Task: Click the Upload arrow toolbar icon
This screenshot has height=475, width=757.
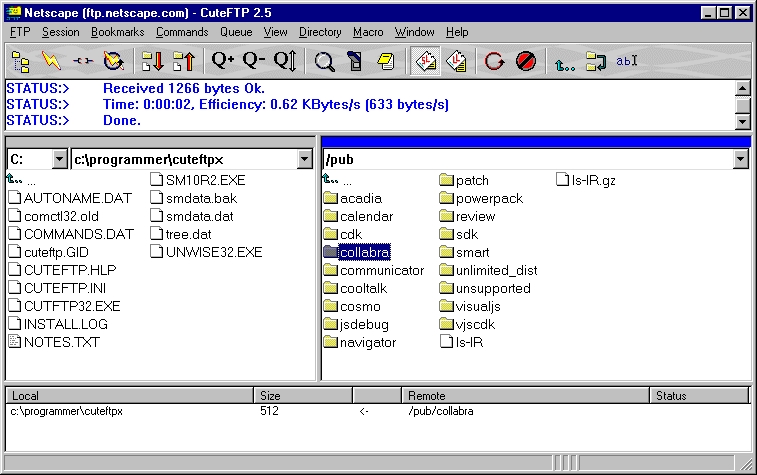Action: coord(184,61)
